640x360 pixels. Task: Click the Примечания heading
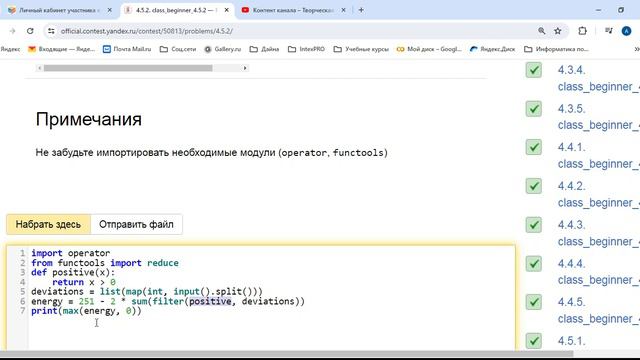click(89, 120)
